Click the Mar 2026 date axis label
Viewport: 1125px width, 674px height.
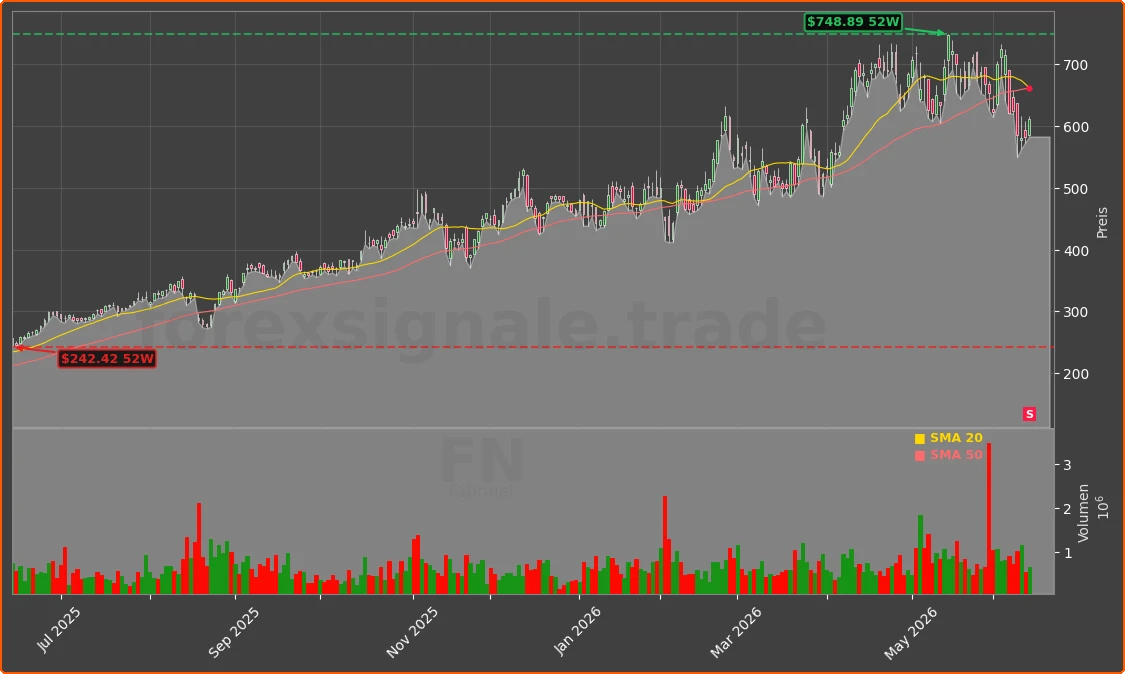735,632
